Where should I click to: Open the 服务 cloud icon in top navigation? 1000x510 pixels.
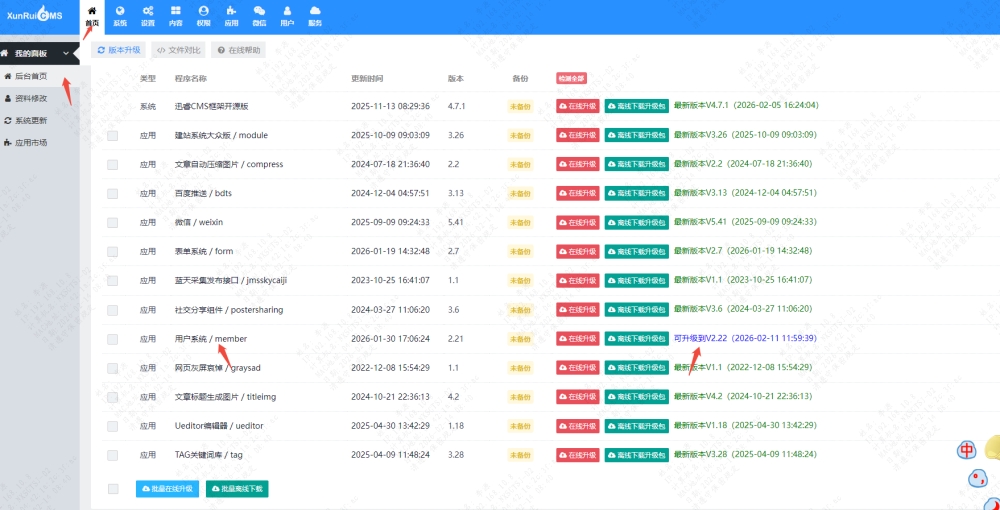coord(315,14)
